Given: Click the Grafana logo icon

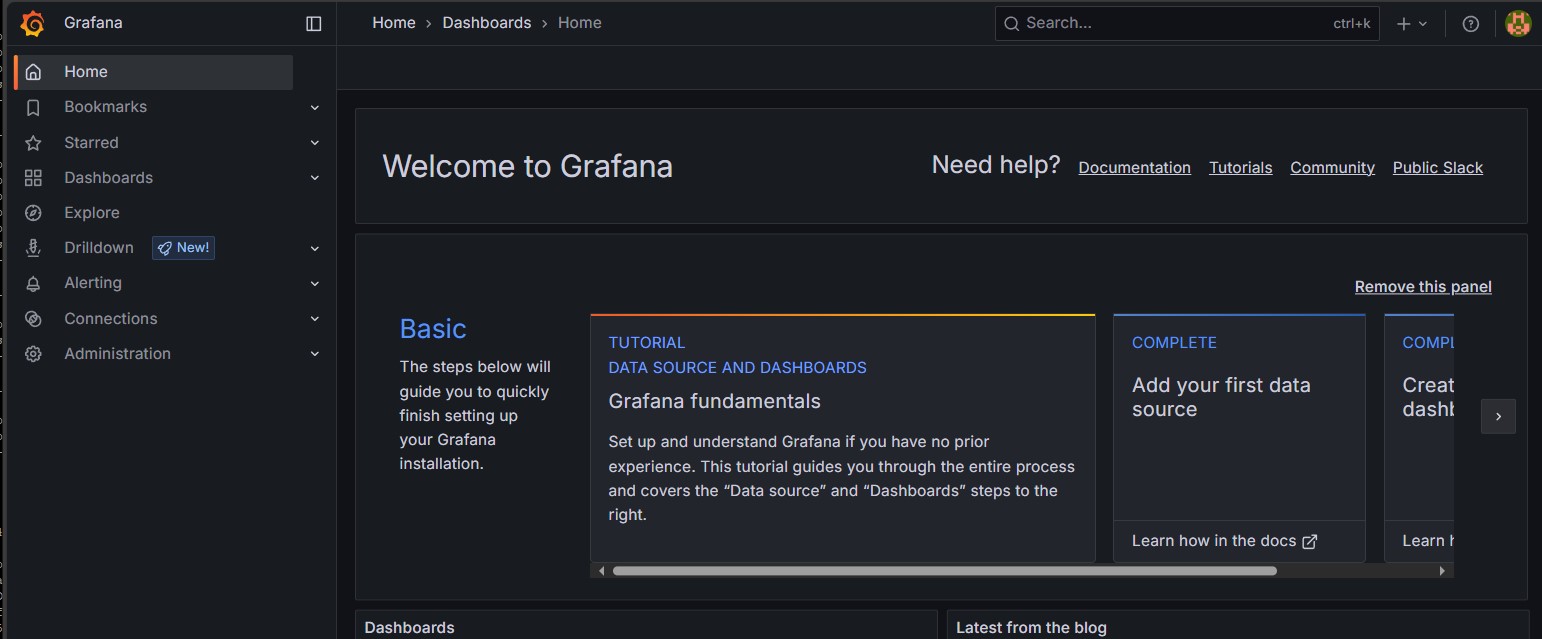Looking at the screenshot, I should 33,23.
